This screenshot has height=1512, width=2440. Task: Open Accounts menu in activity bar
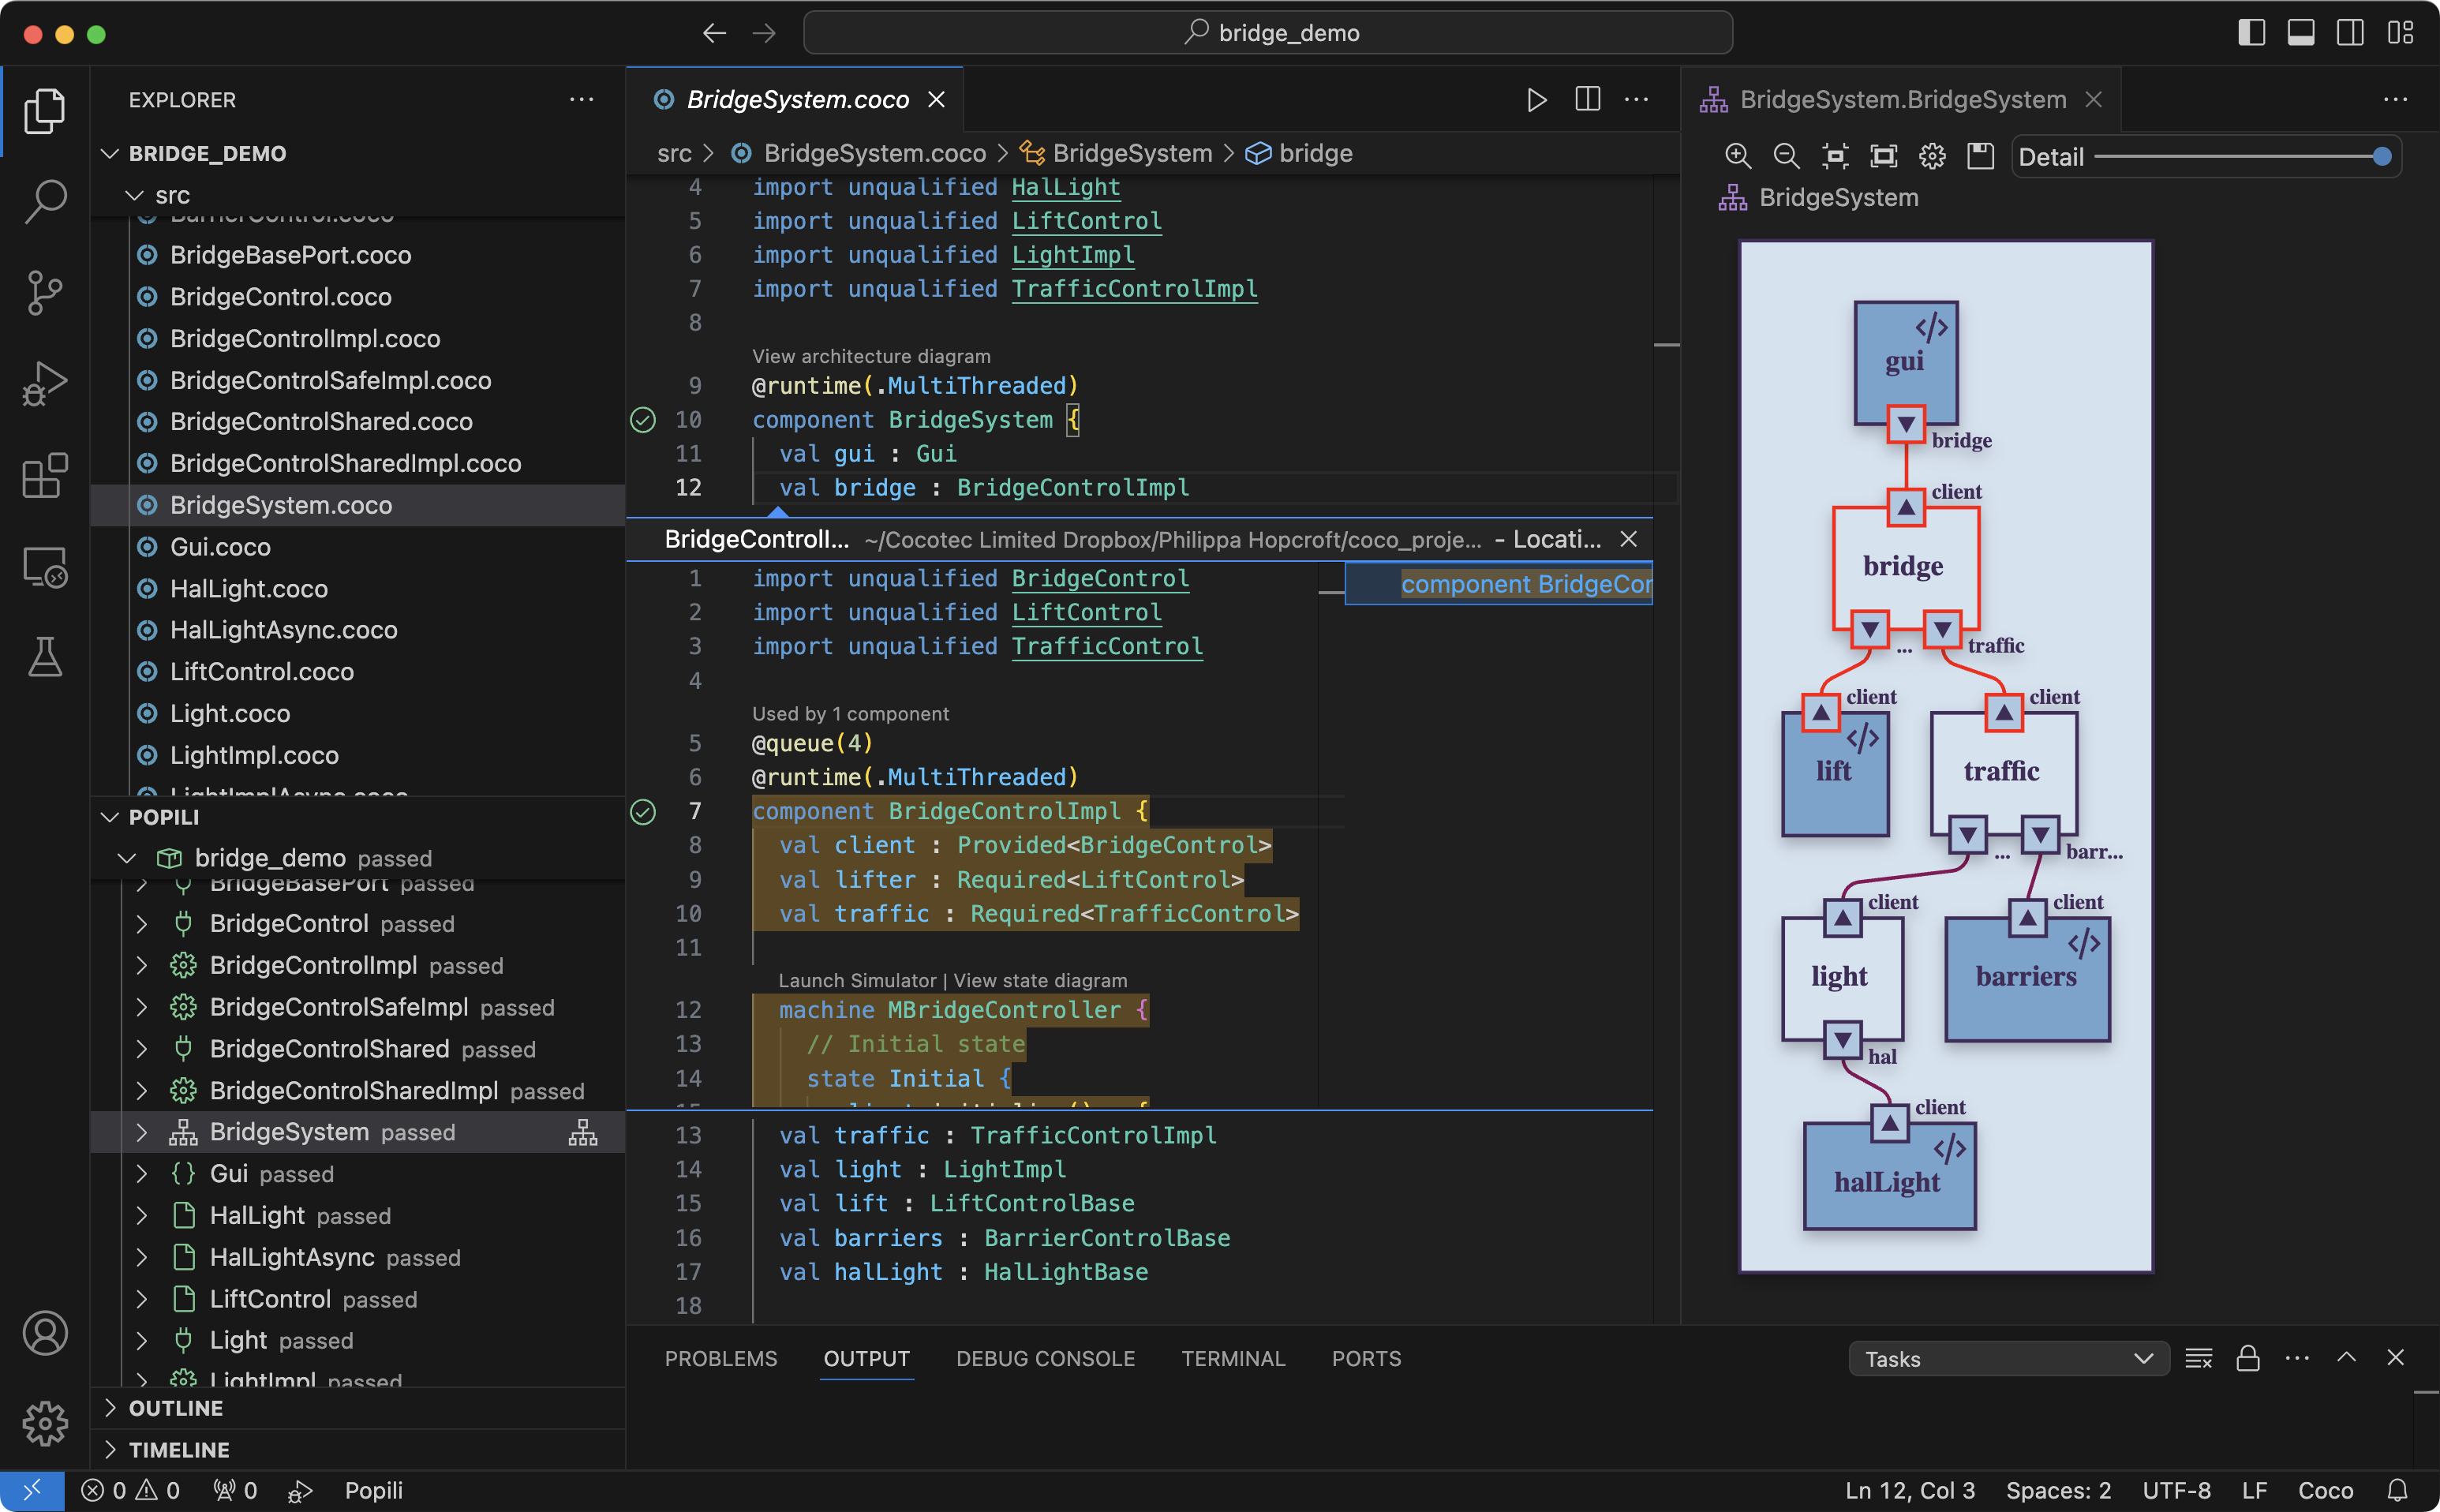click(x=45, y=1332)
